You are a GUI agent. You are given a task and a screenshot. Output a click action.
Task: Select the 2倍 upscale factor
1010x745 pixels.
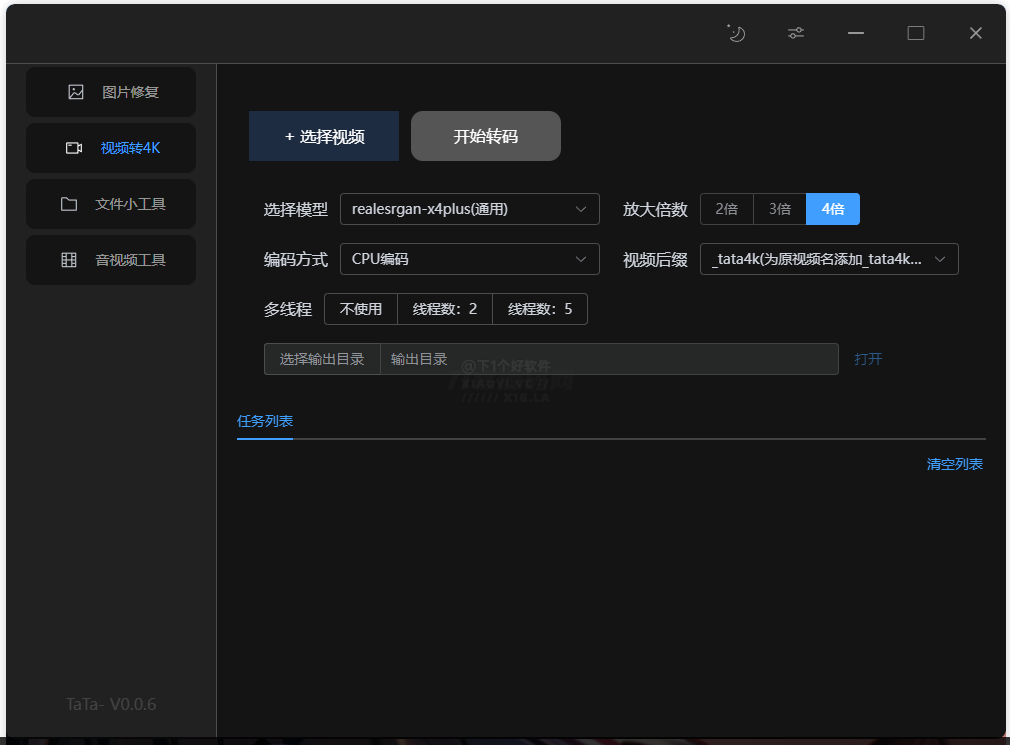click(x=726, y=209)
